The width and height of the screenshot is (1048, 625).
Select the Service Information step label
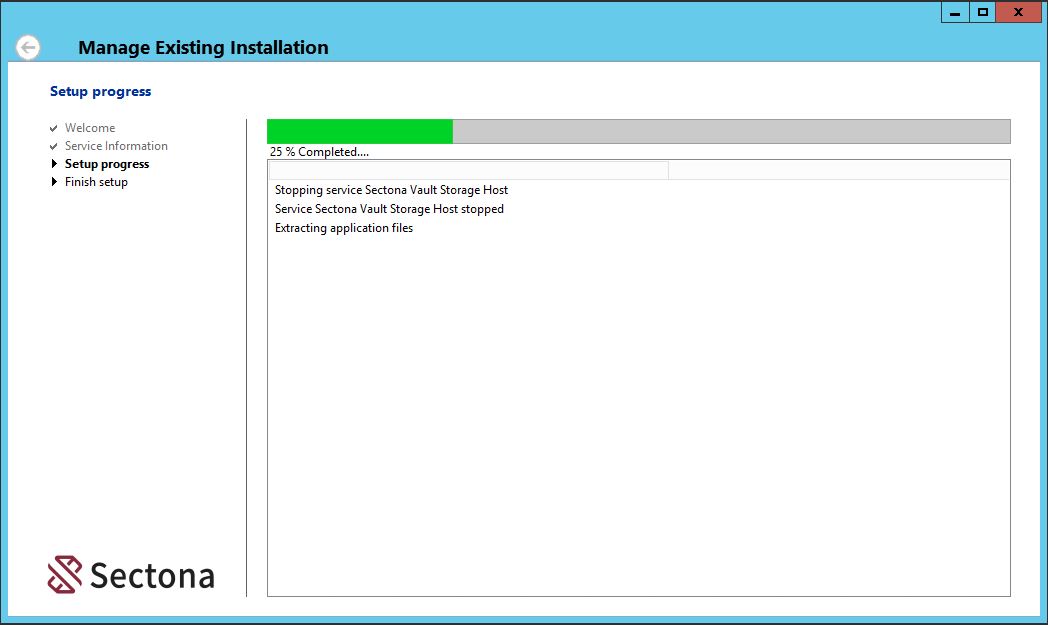116,146
